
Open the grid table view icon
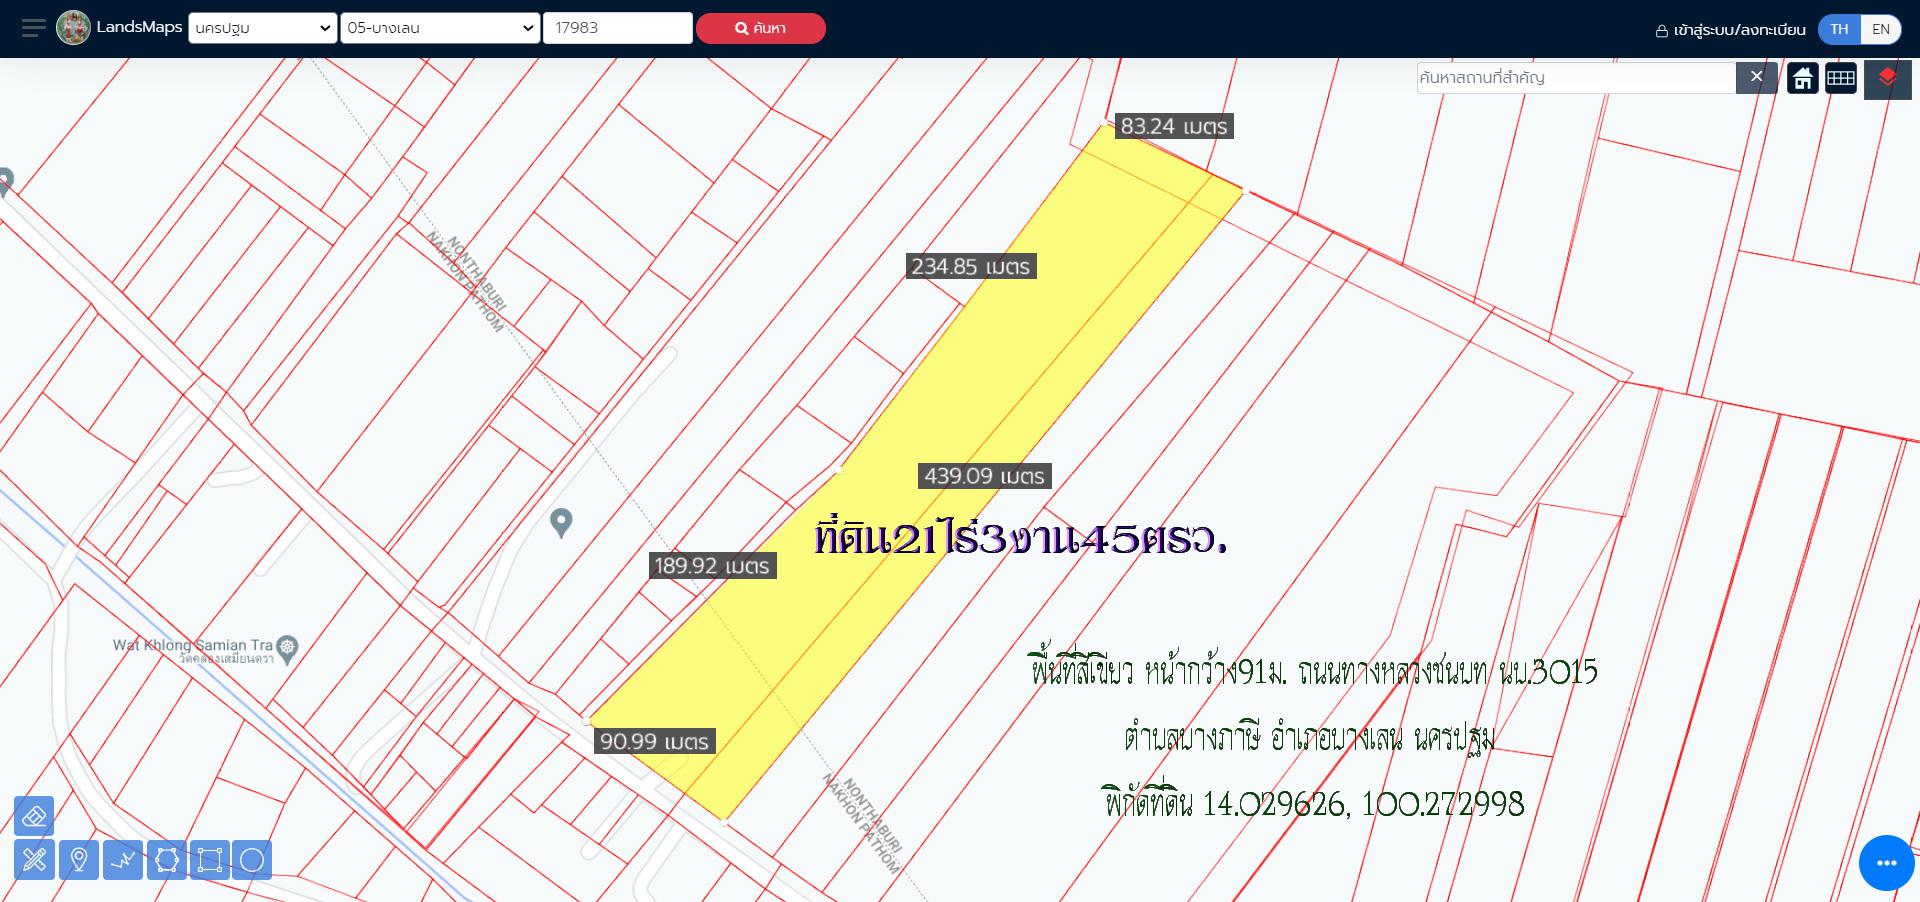tap(1841, 78)
